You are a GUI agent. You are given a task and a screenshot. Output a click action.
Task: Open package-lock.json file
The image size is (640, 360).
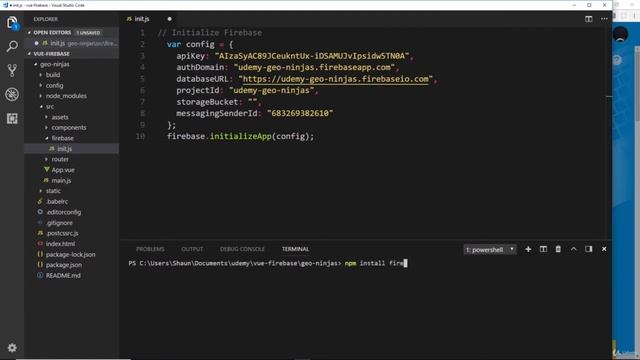pyautogui.click(x=71, y=254)
